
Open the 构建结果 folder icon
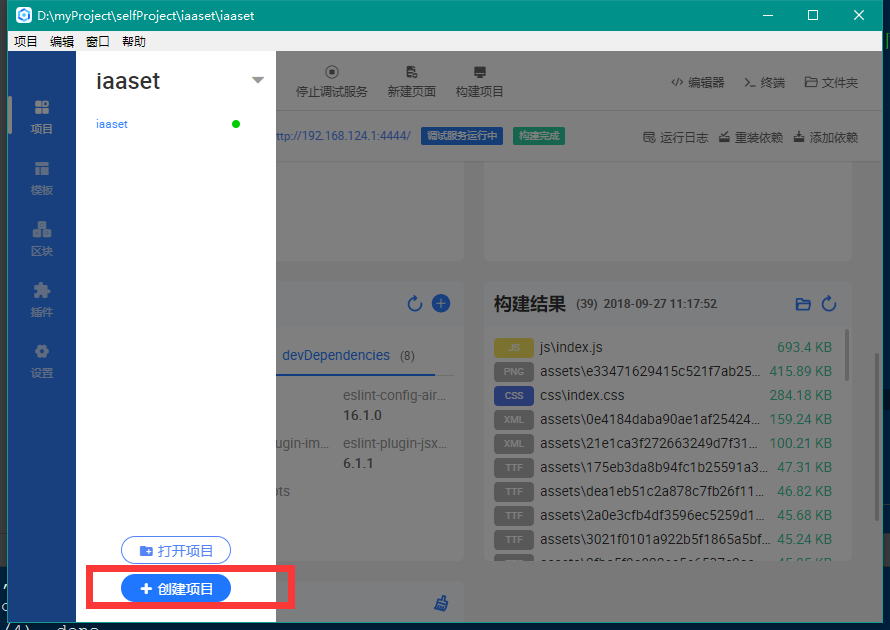pos(803,304)
